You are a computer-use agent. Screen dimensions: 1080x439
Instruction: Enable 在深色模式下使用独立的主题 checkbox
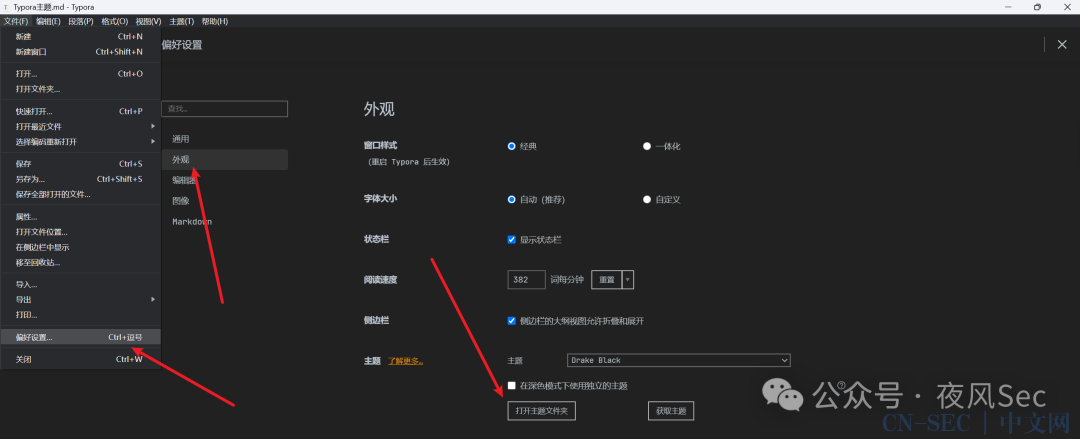pyautogui.click(x=511, y=386)
